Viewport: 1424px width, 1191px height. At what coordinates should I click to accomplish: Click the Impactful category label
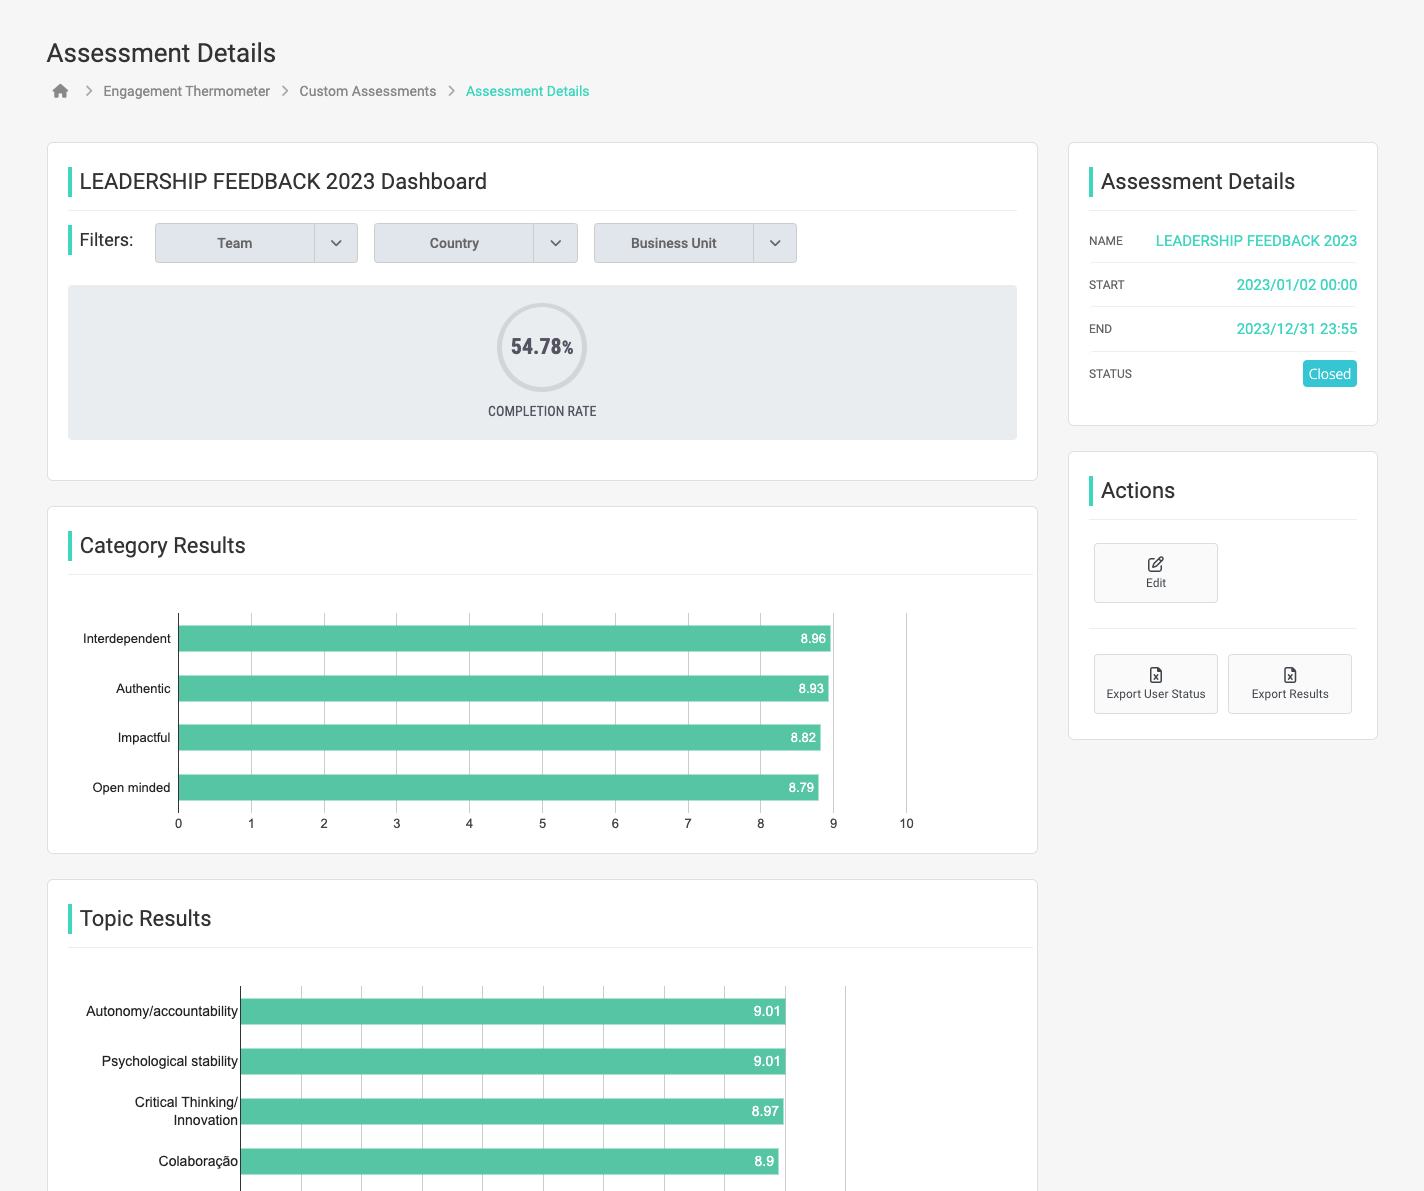[x=144, y=738]
